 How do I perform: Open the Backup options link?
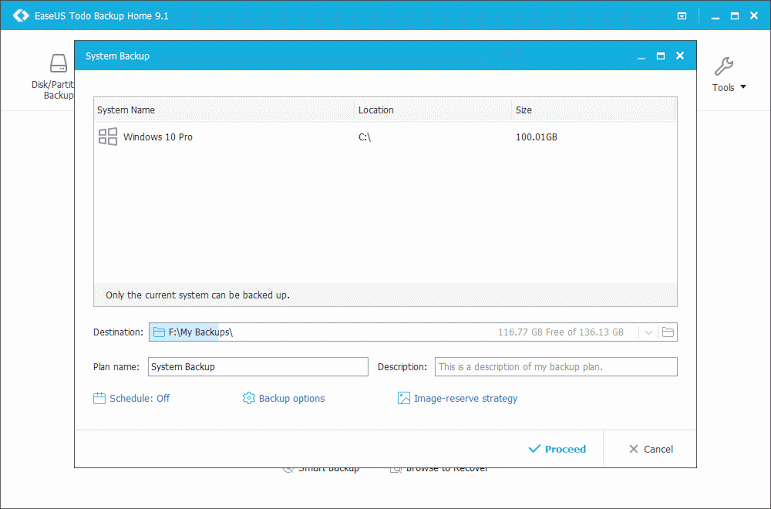click(292, 398)
